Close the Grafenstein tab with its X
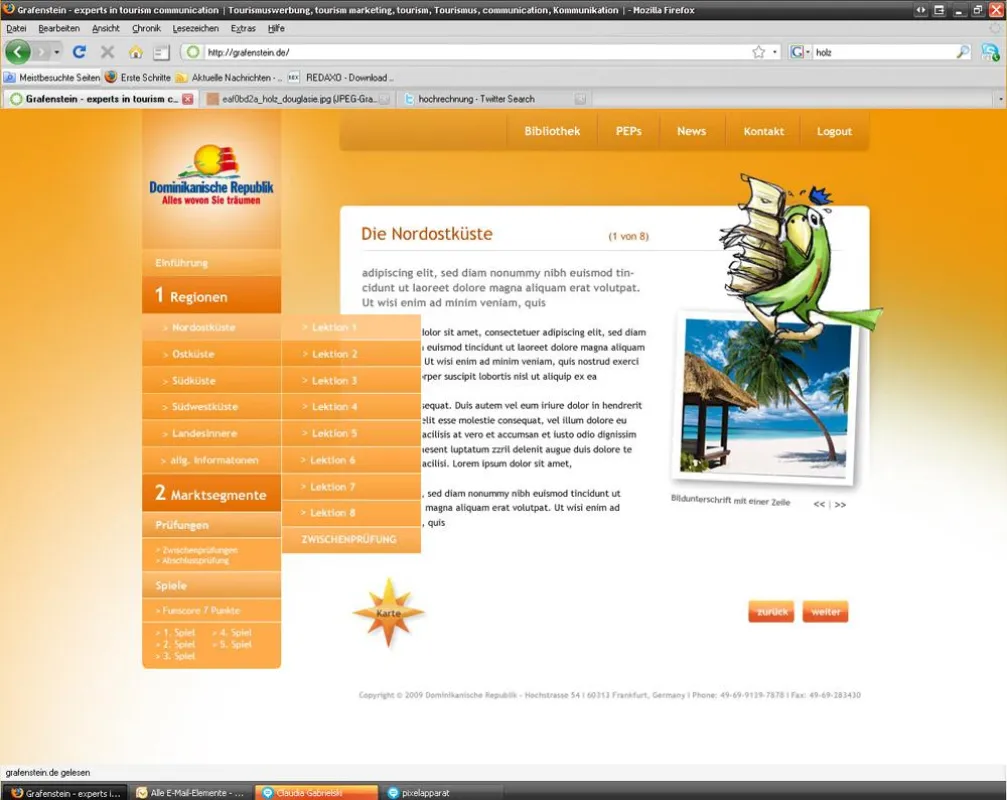Viewport: 1007px width, 800px height. click(x=188, y=99)
